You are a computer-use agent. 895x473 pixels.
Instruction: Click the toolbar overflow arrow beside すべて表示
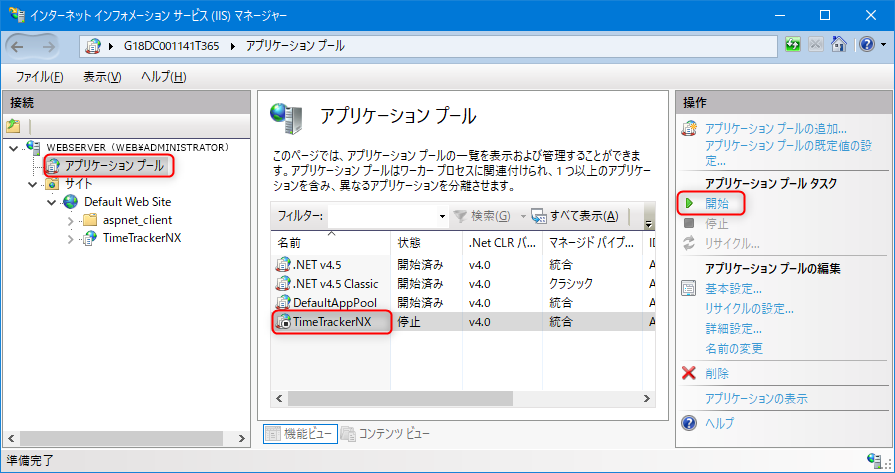click(x=648, y=223)
